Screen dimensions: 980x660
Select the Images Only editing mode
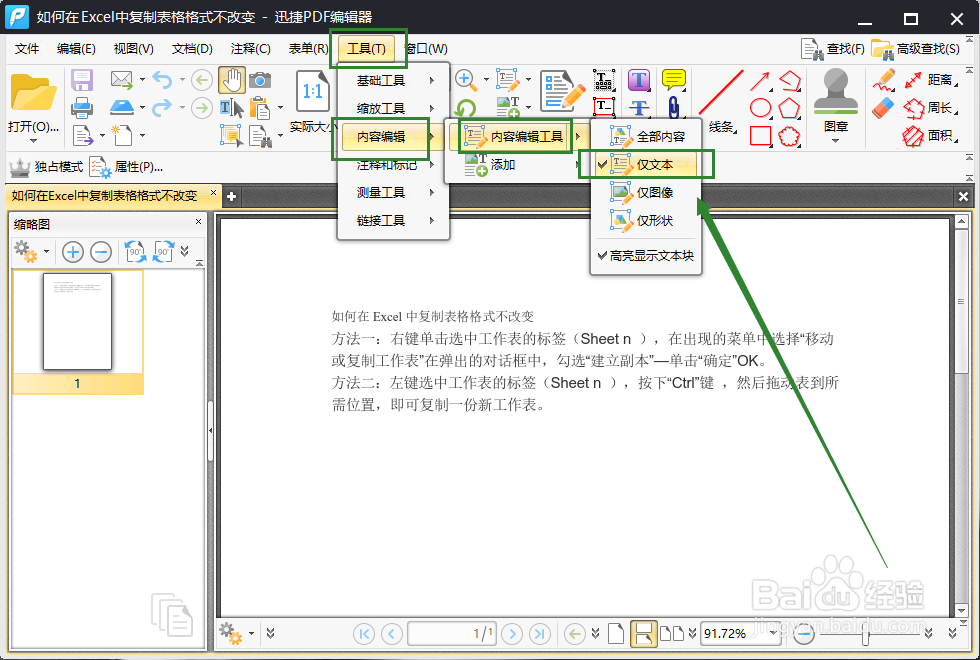click(x=646, y=192)
